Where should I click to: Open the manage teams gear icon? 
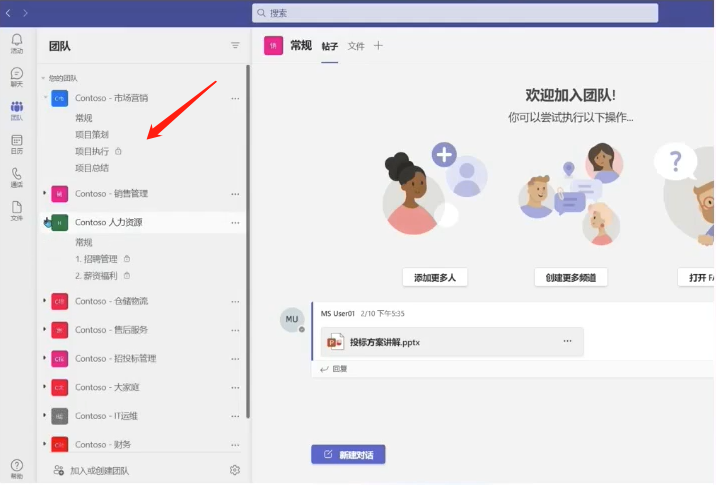(235, 470)
